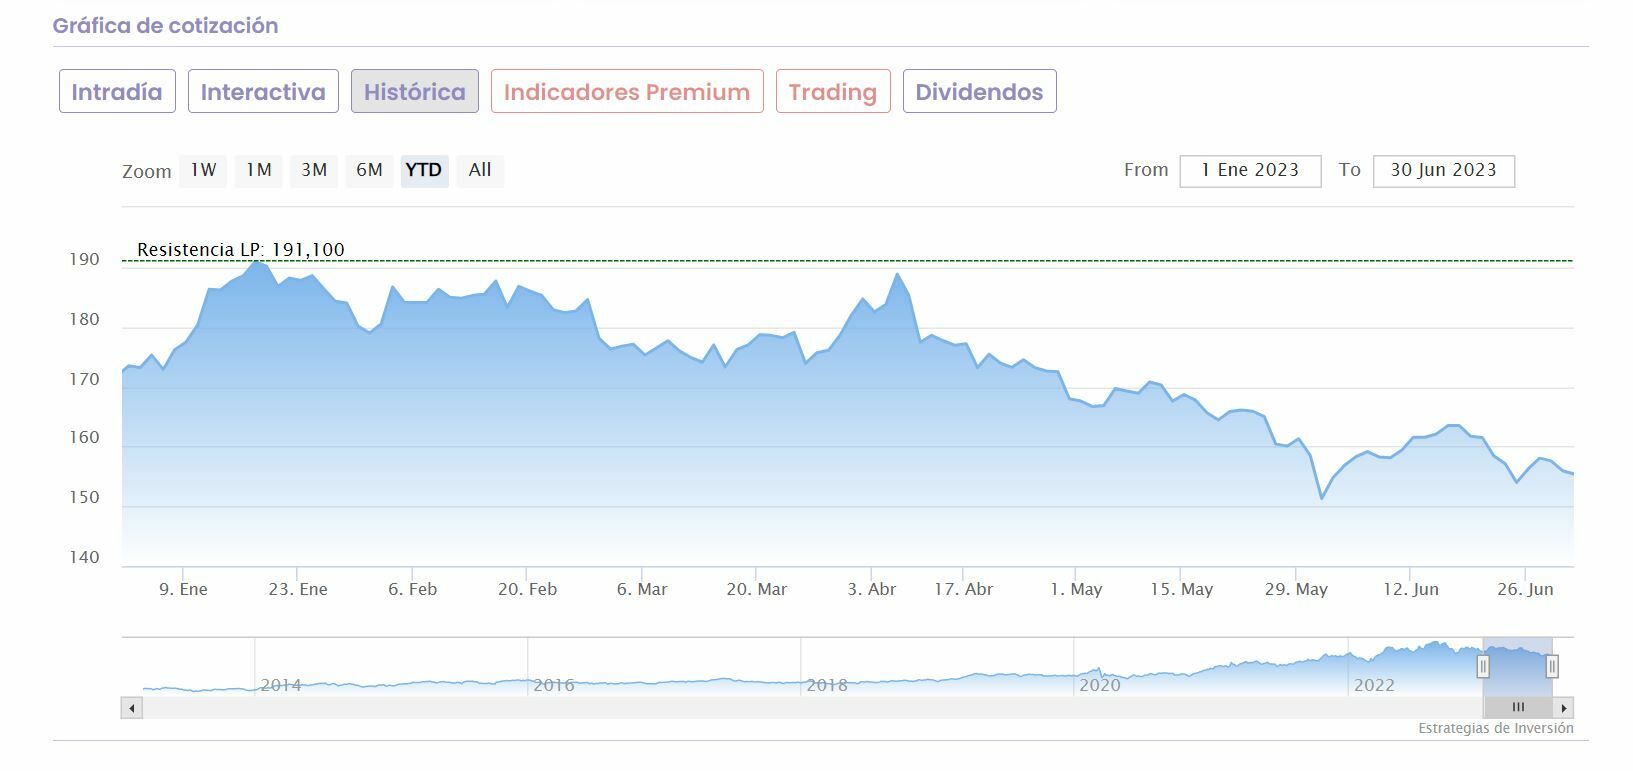Screen dimensions: 1633x771
Task: Grab the navigator right range handle
Action: coord(1552,666)
